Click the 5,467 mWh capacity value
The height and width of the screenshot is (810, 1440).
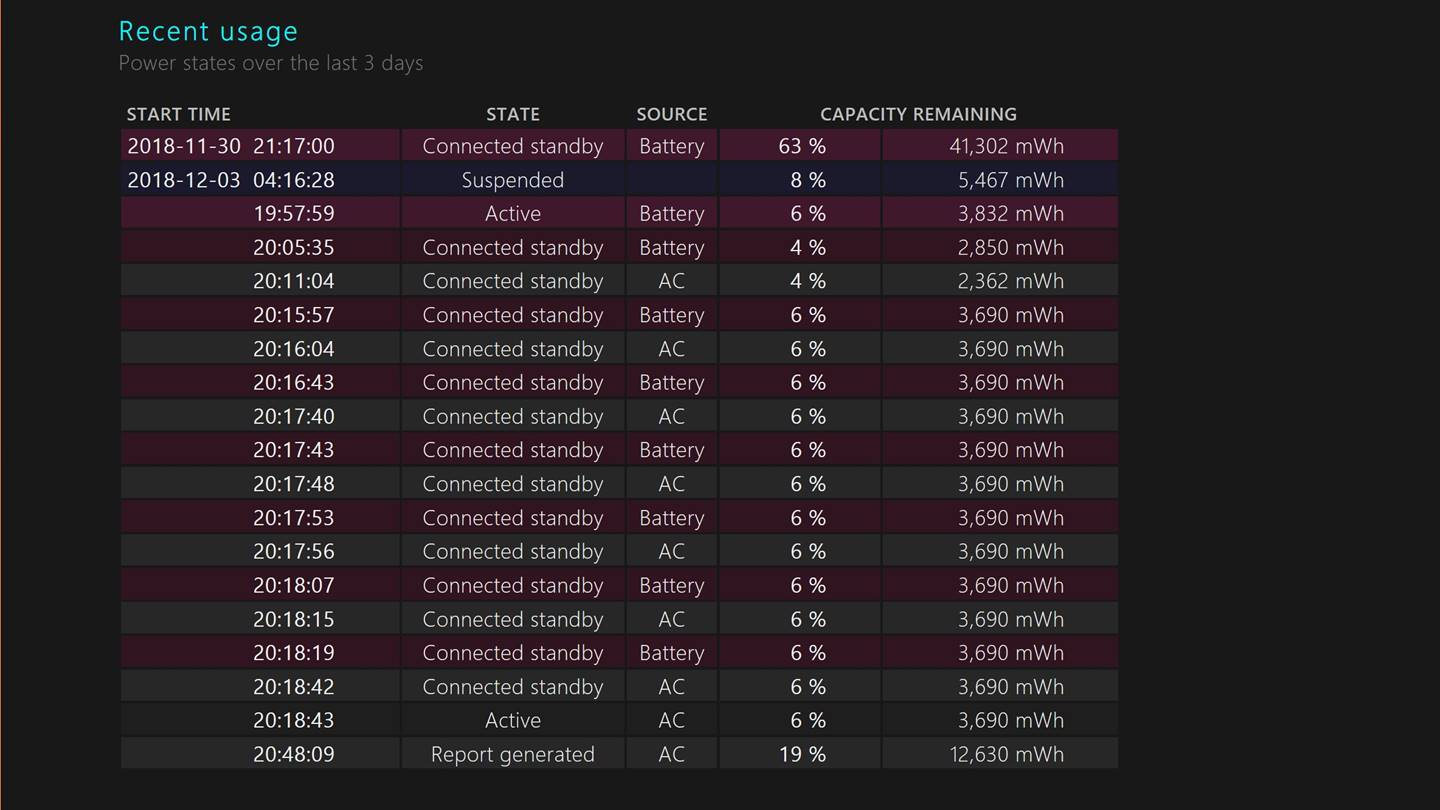coord(1010,180)
